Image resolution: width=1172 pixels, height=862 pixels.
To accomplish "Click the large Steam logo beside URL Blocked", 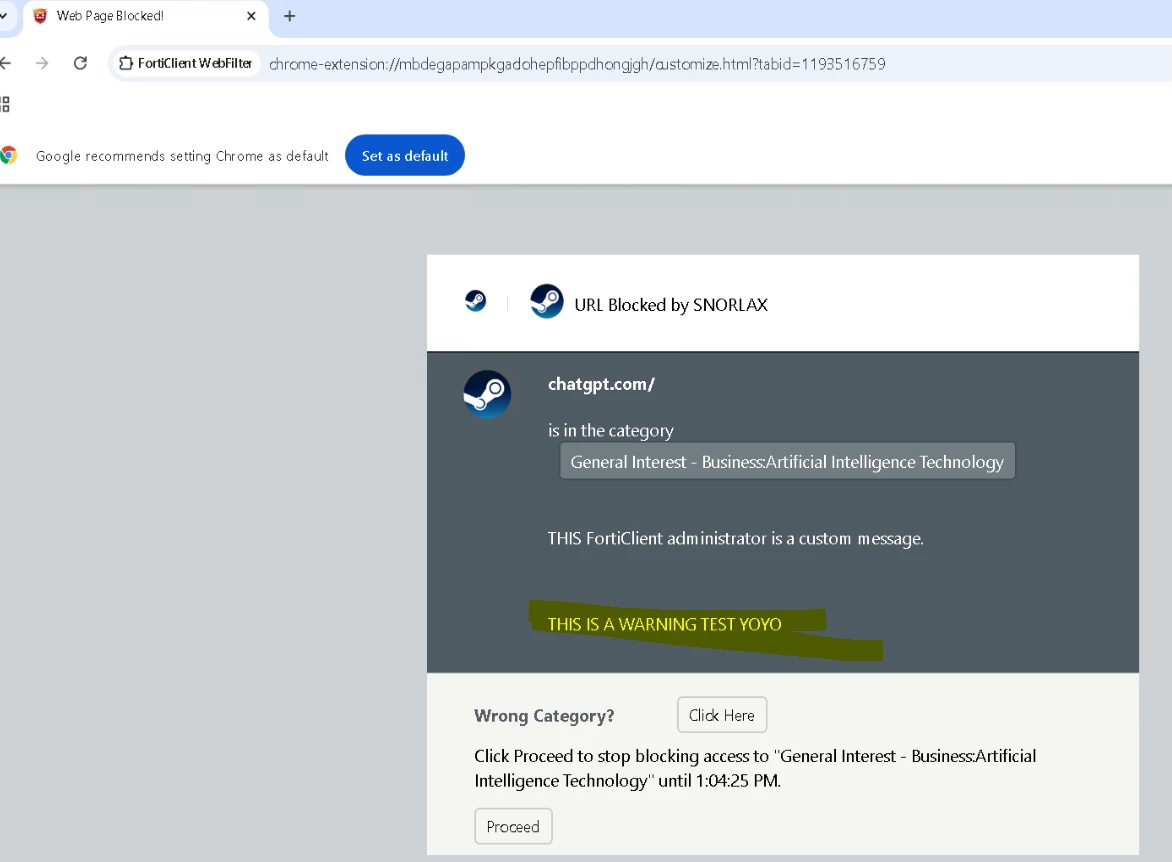I will coord(546,301).
